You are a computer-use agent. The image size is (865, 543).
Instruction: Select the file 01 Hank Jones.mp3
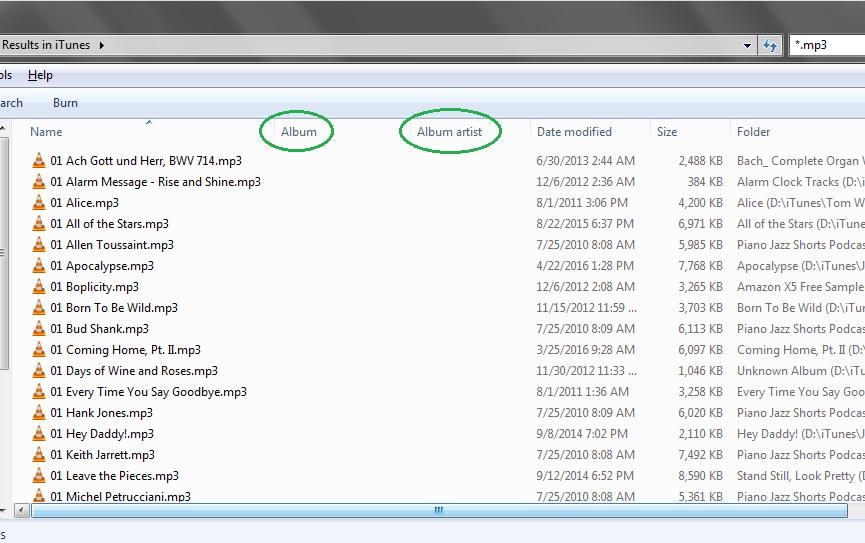102,412
